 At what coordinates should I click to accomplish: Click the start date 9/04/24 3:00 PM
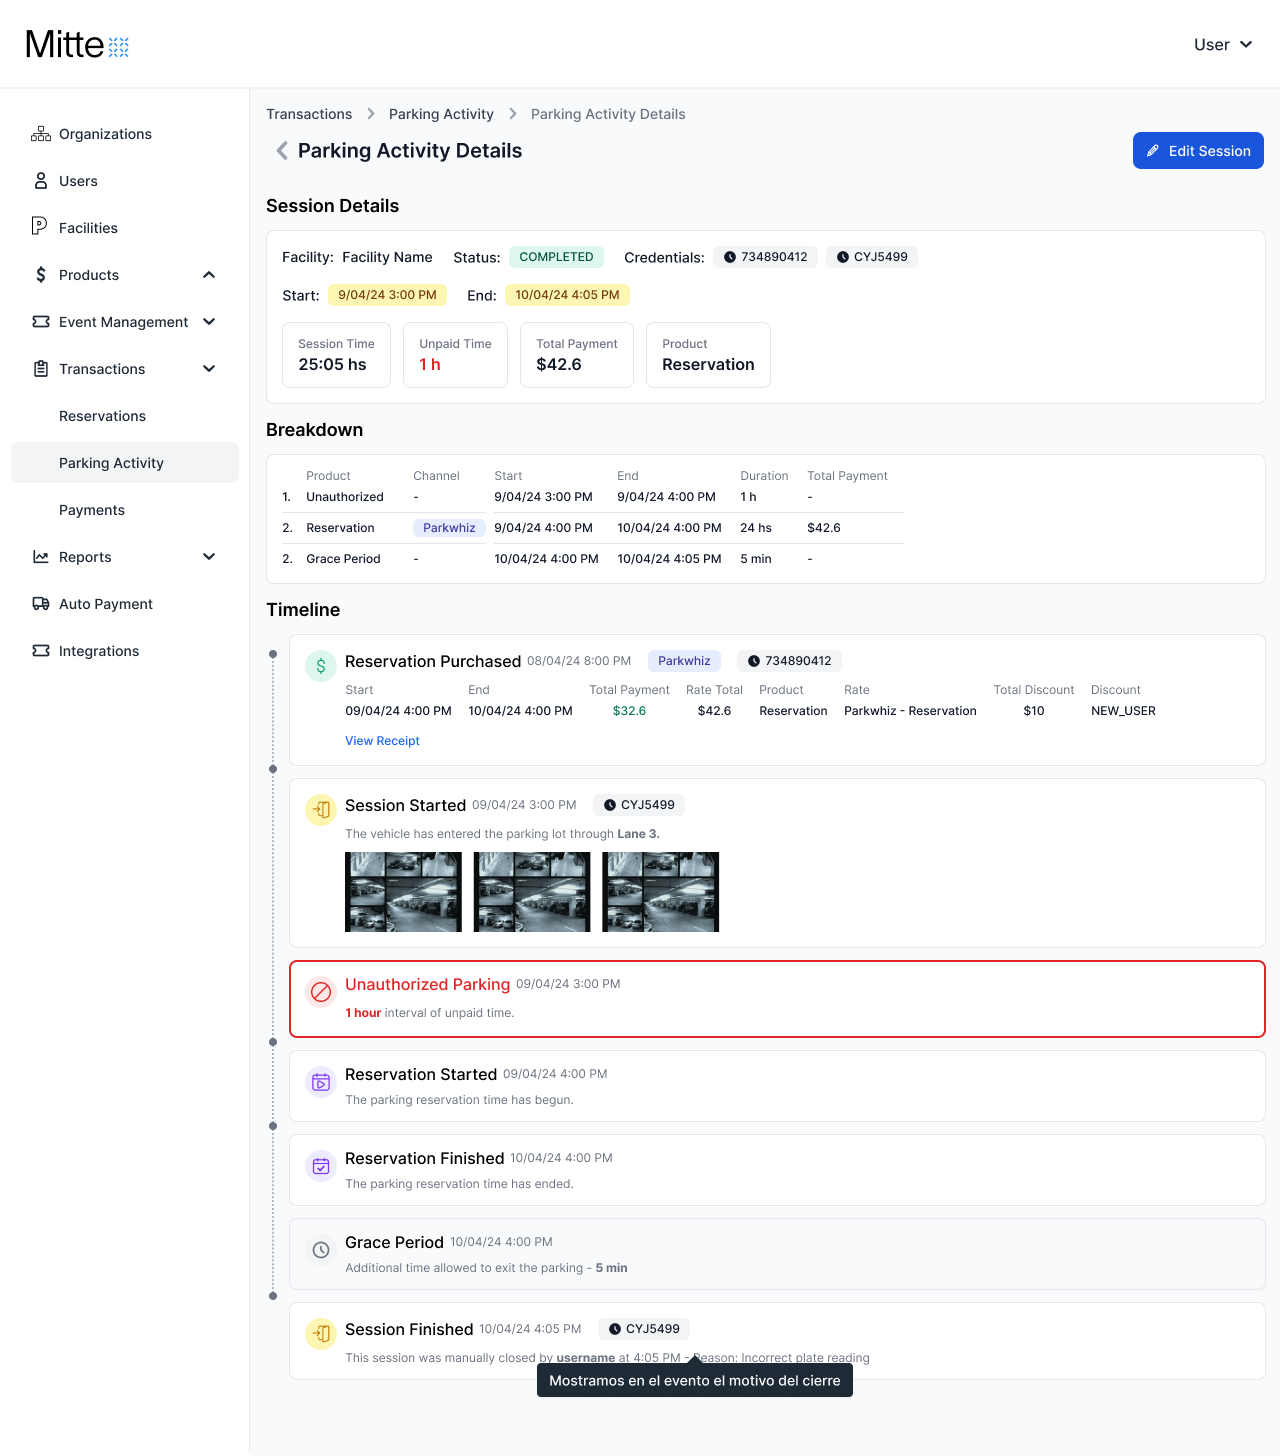387,295
